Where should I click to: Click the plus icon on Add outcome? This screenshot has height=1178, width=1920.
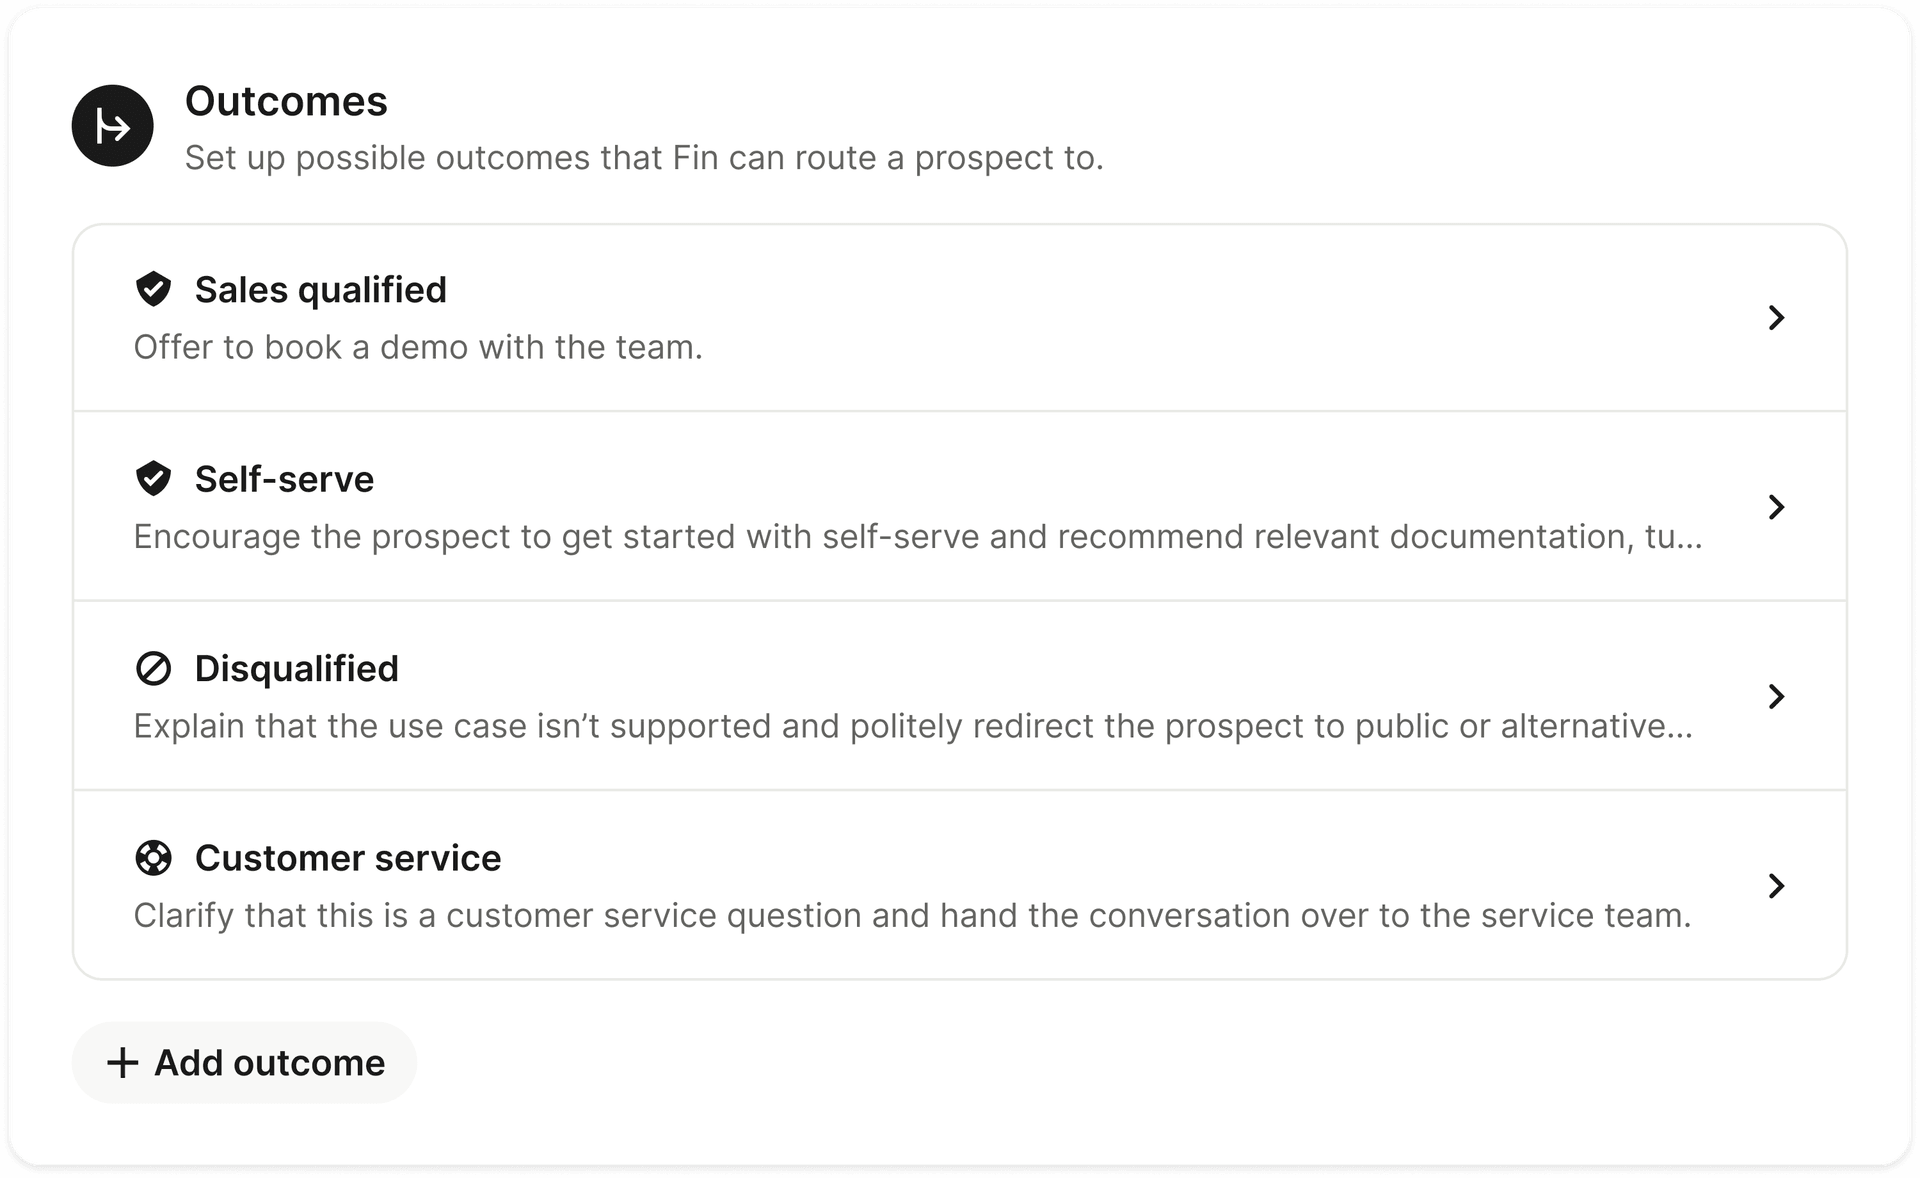click(x=122, y=1062)
